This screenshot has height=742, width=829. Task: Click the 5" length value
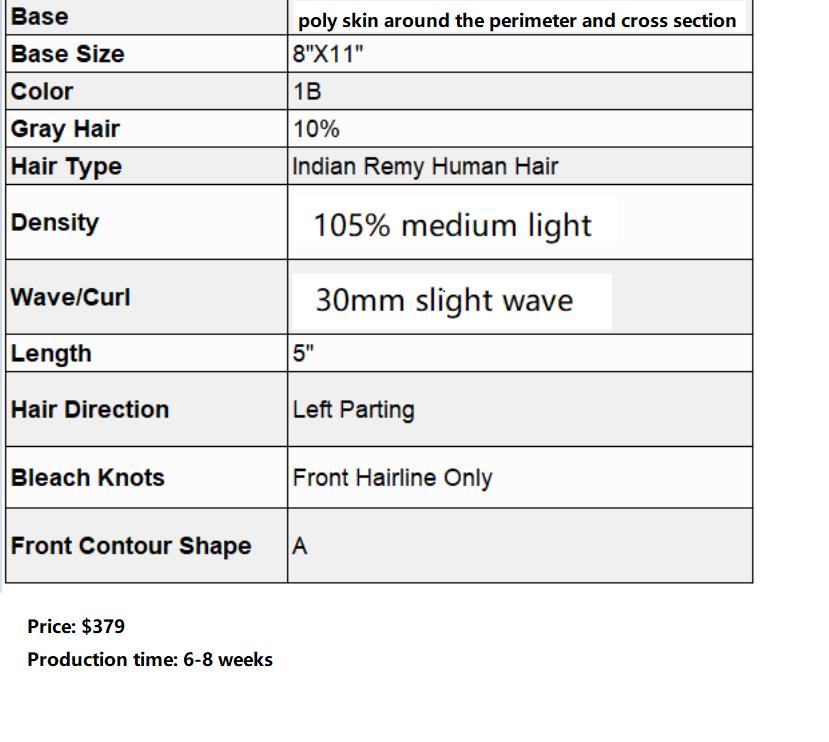(x=303, y=353)
